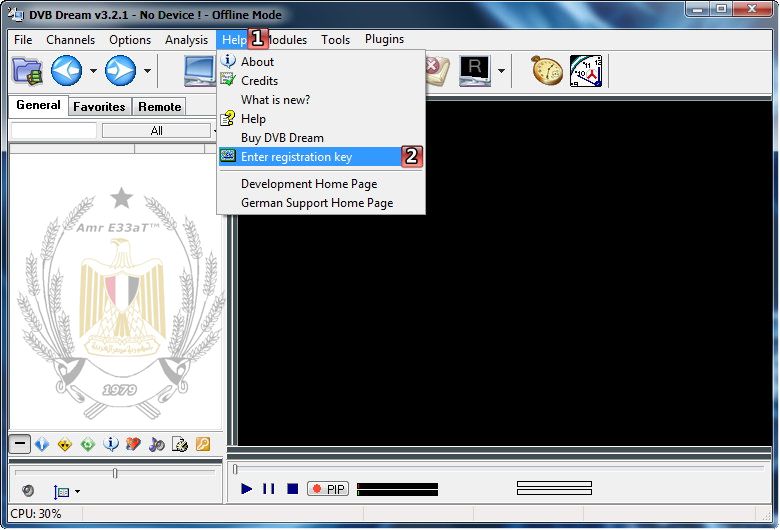This screenshot has height=530, width=780.
Task: Click the black video display area
Action: coord(504,273)
